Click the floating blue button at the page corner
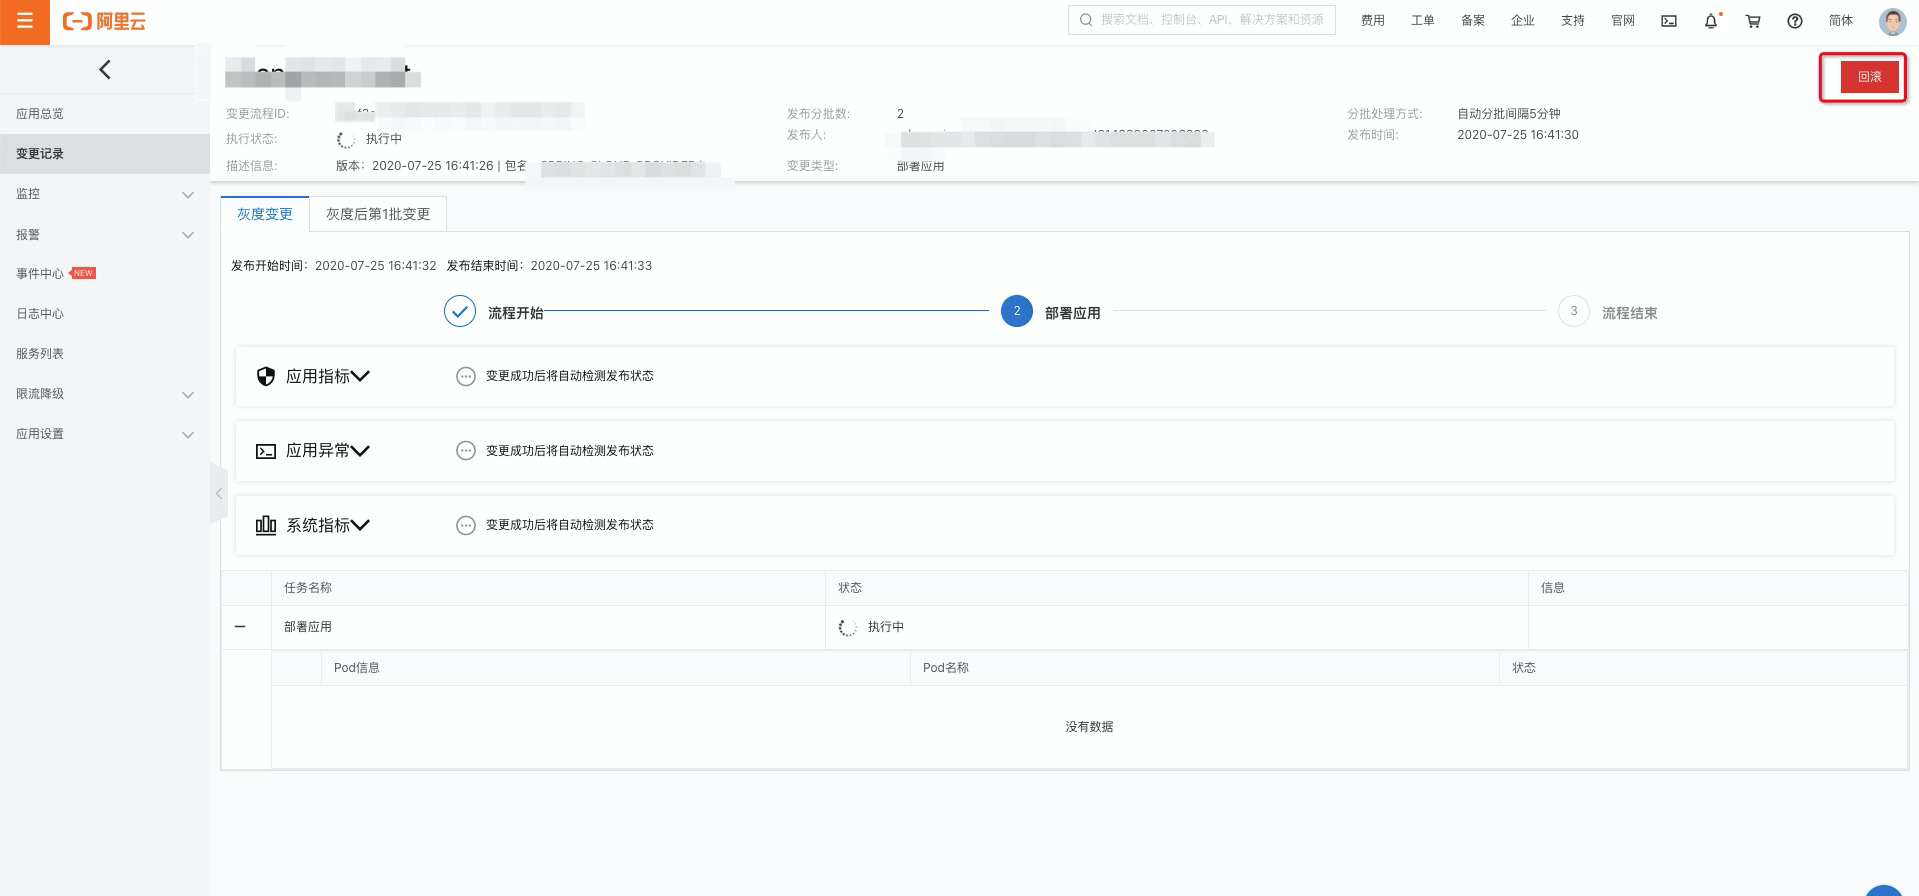The width and height of the screenshot is (1919, 896). point(1884,890)
